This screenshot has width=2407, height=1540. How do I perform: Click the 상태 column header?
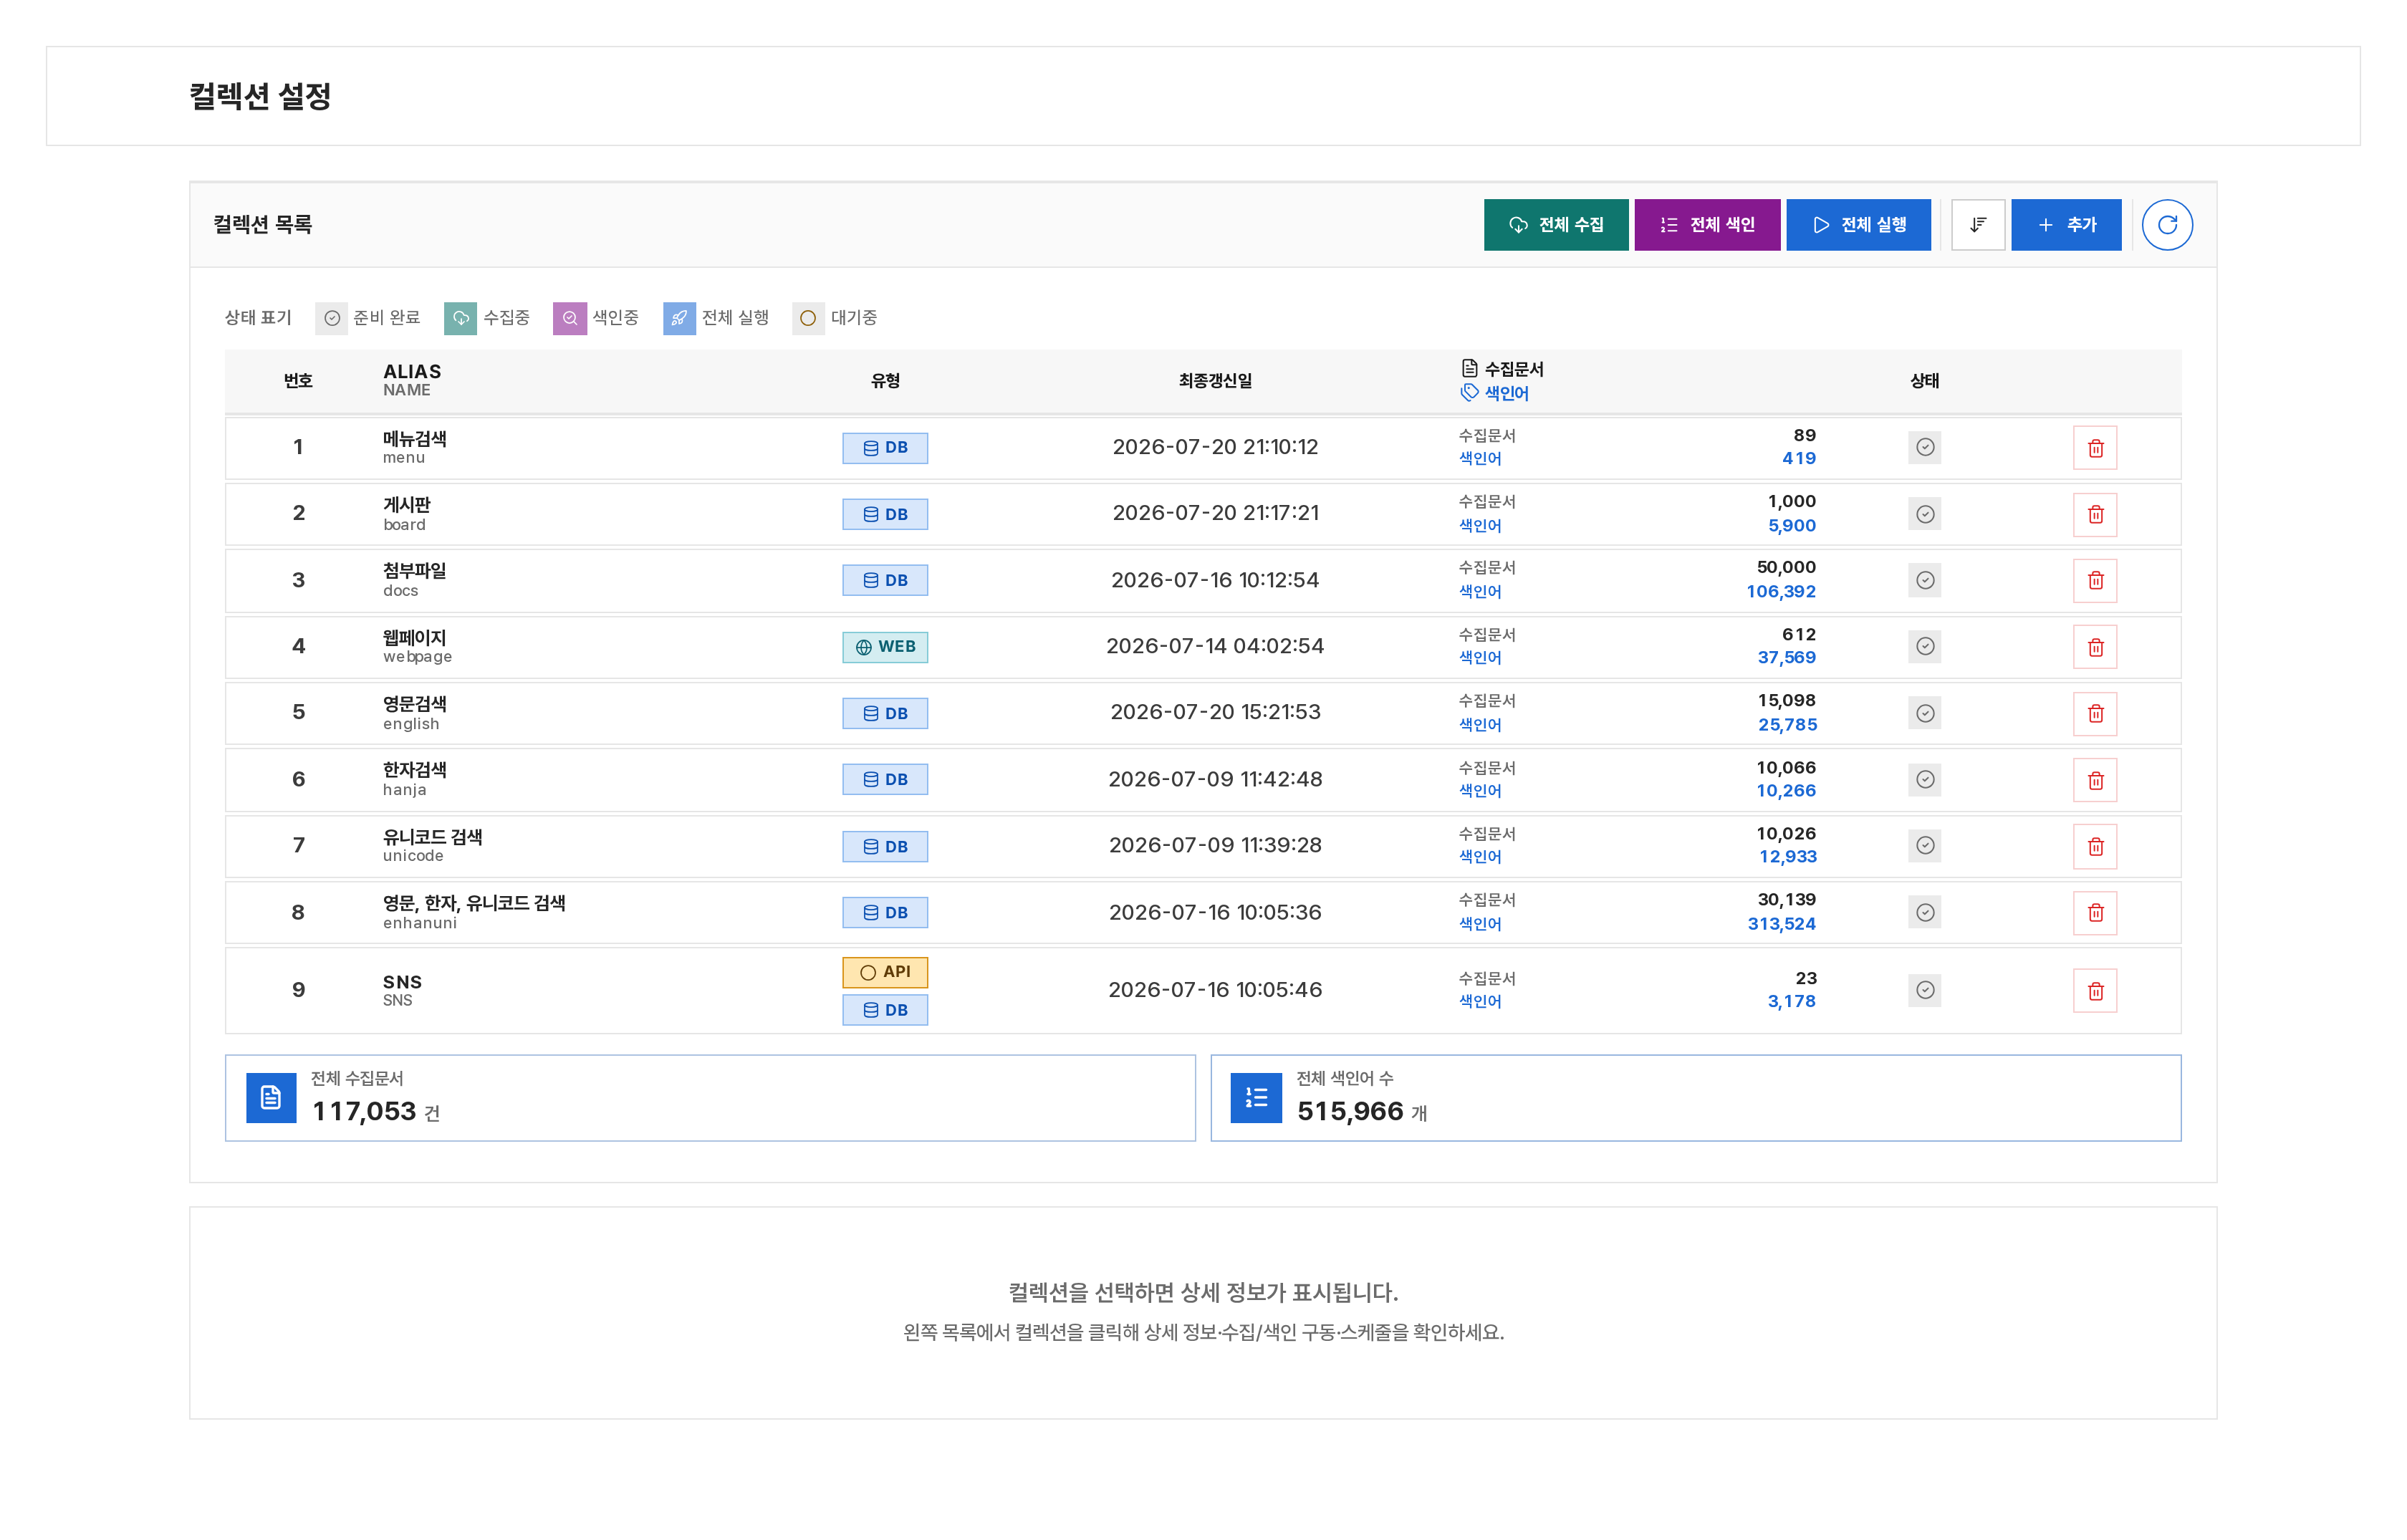pos(1924,381)
